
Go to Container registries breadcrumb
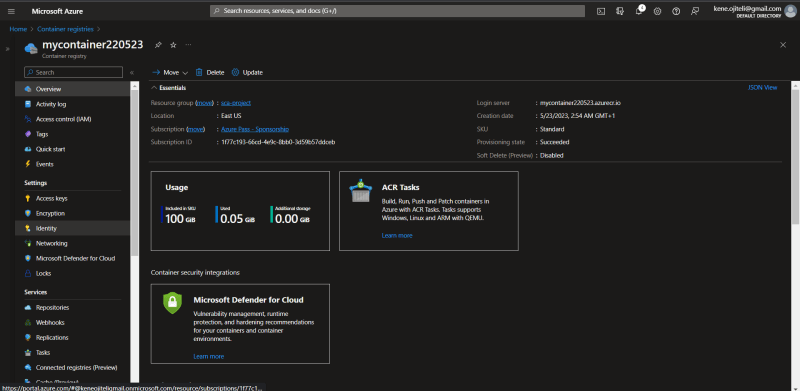tap(65, 29)
